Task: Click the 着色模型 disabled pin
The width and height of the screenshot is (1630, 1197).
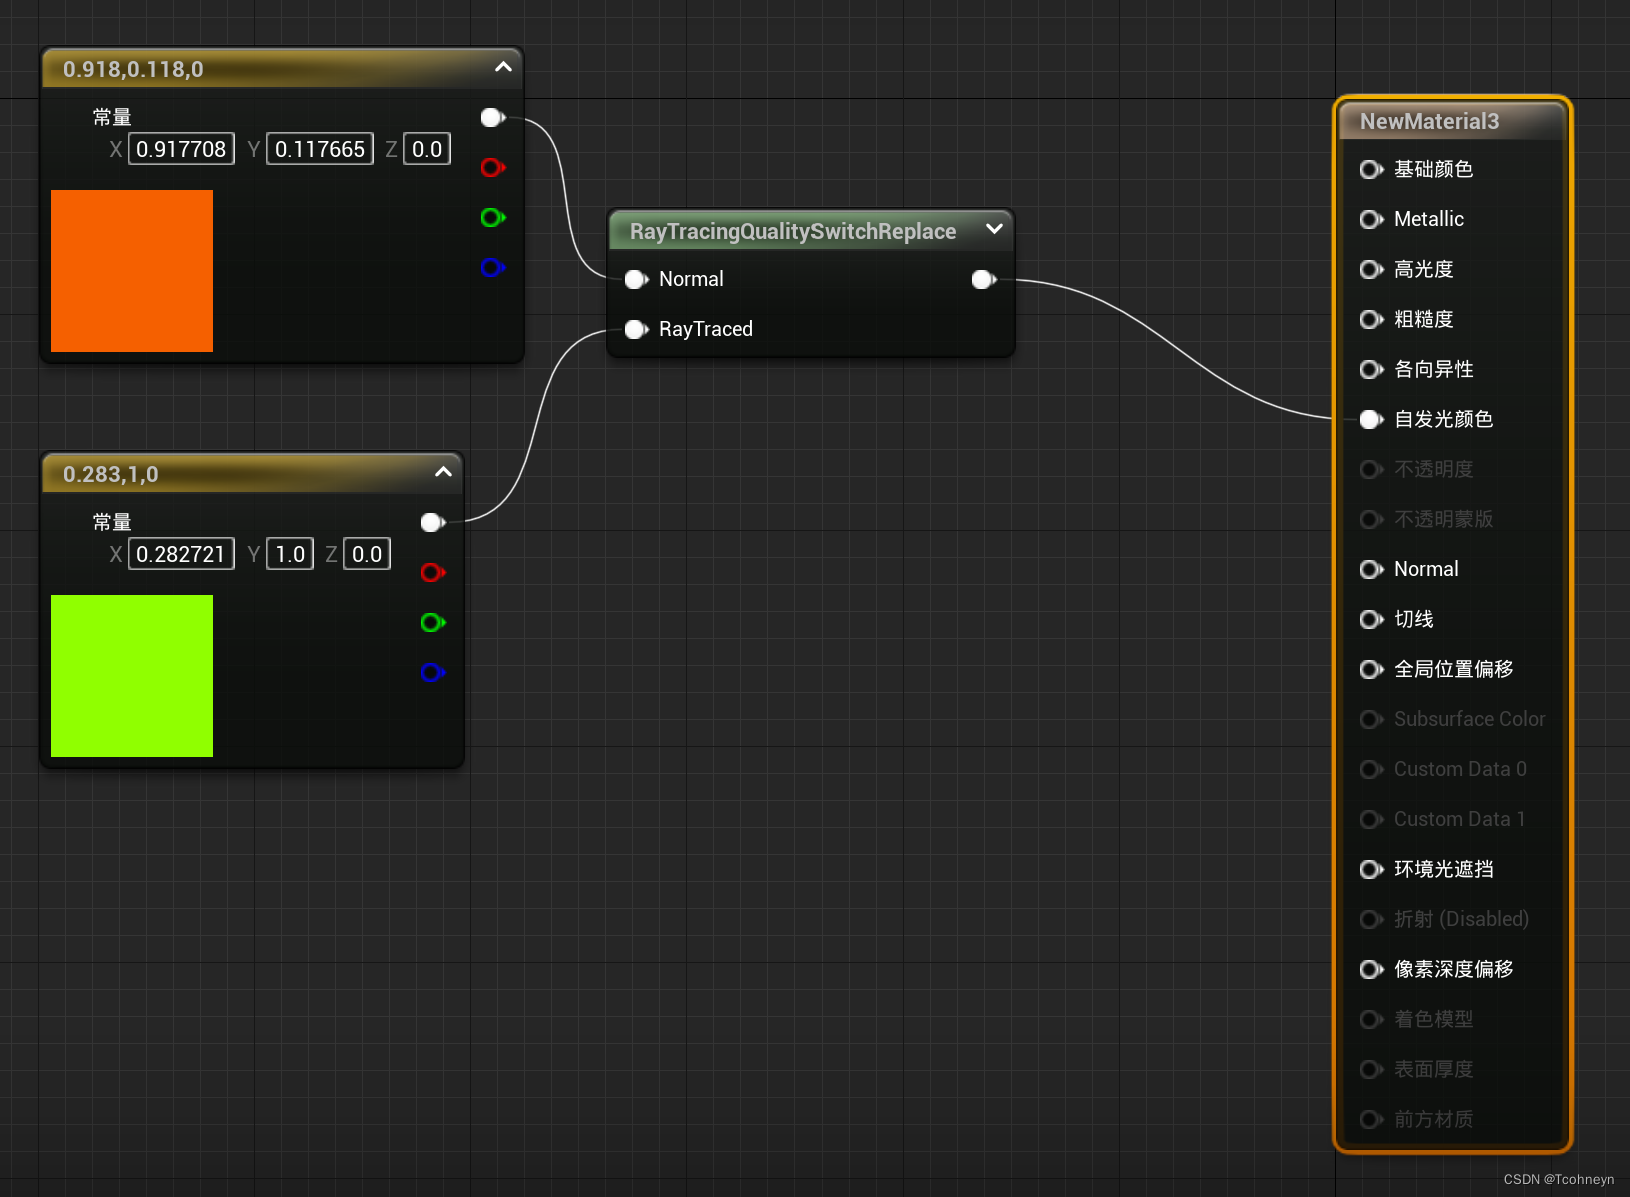Action: [1372, 1020]
